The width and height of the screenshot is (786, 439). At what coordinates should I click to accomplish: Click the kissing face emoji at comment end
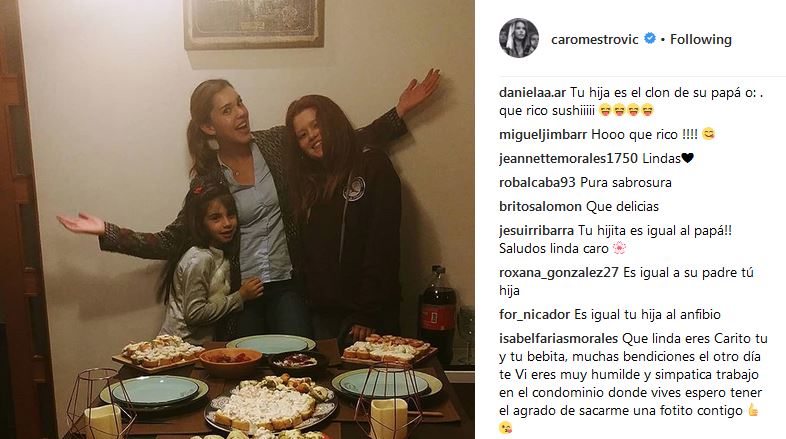pos(506,428)
